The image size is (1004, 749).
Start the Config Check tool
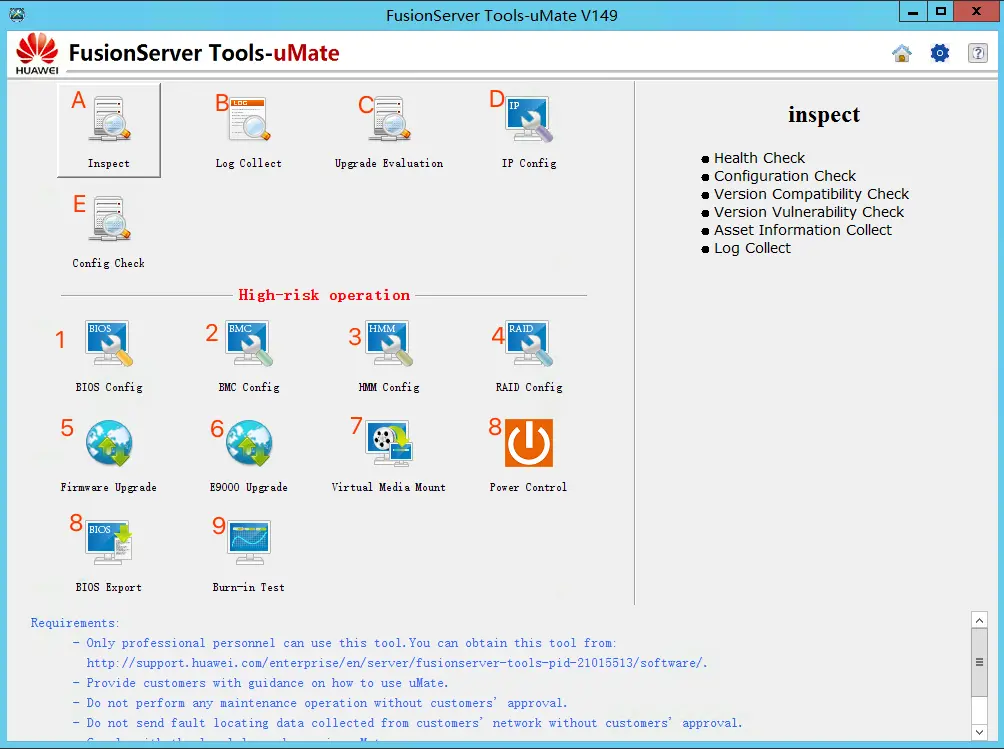click(109, 230)
